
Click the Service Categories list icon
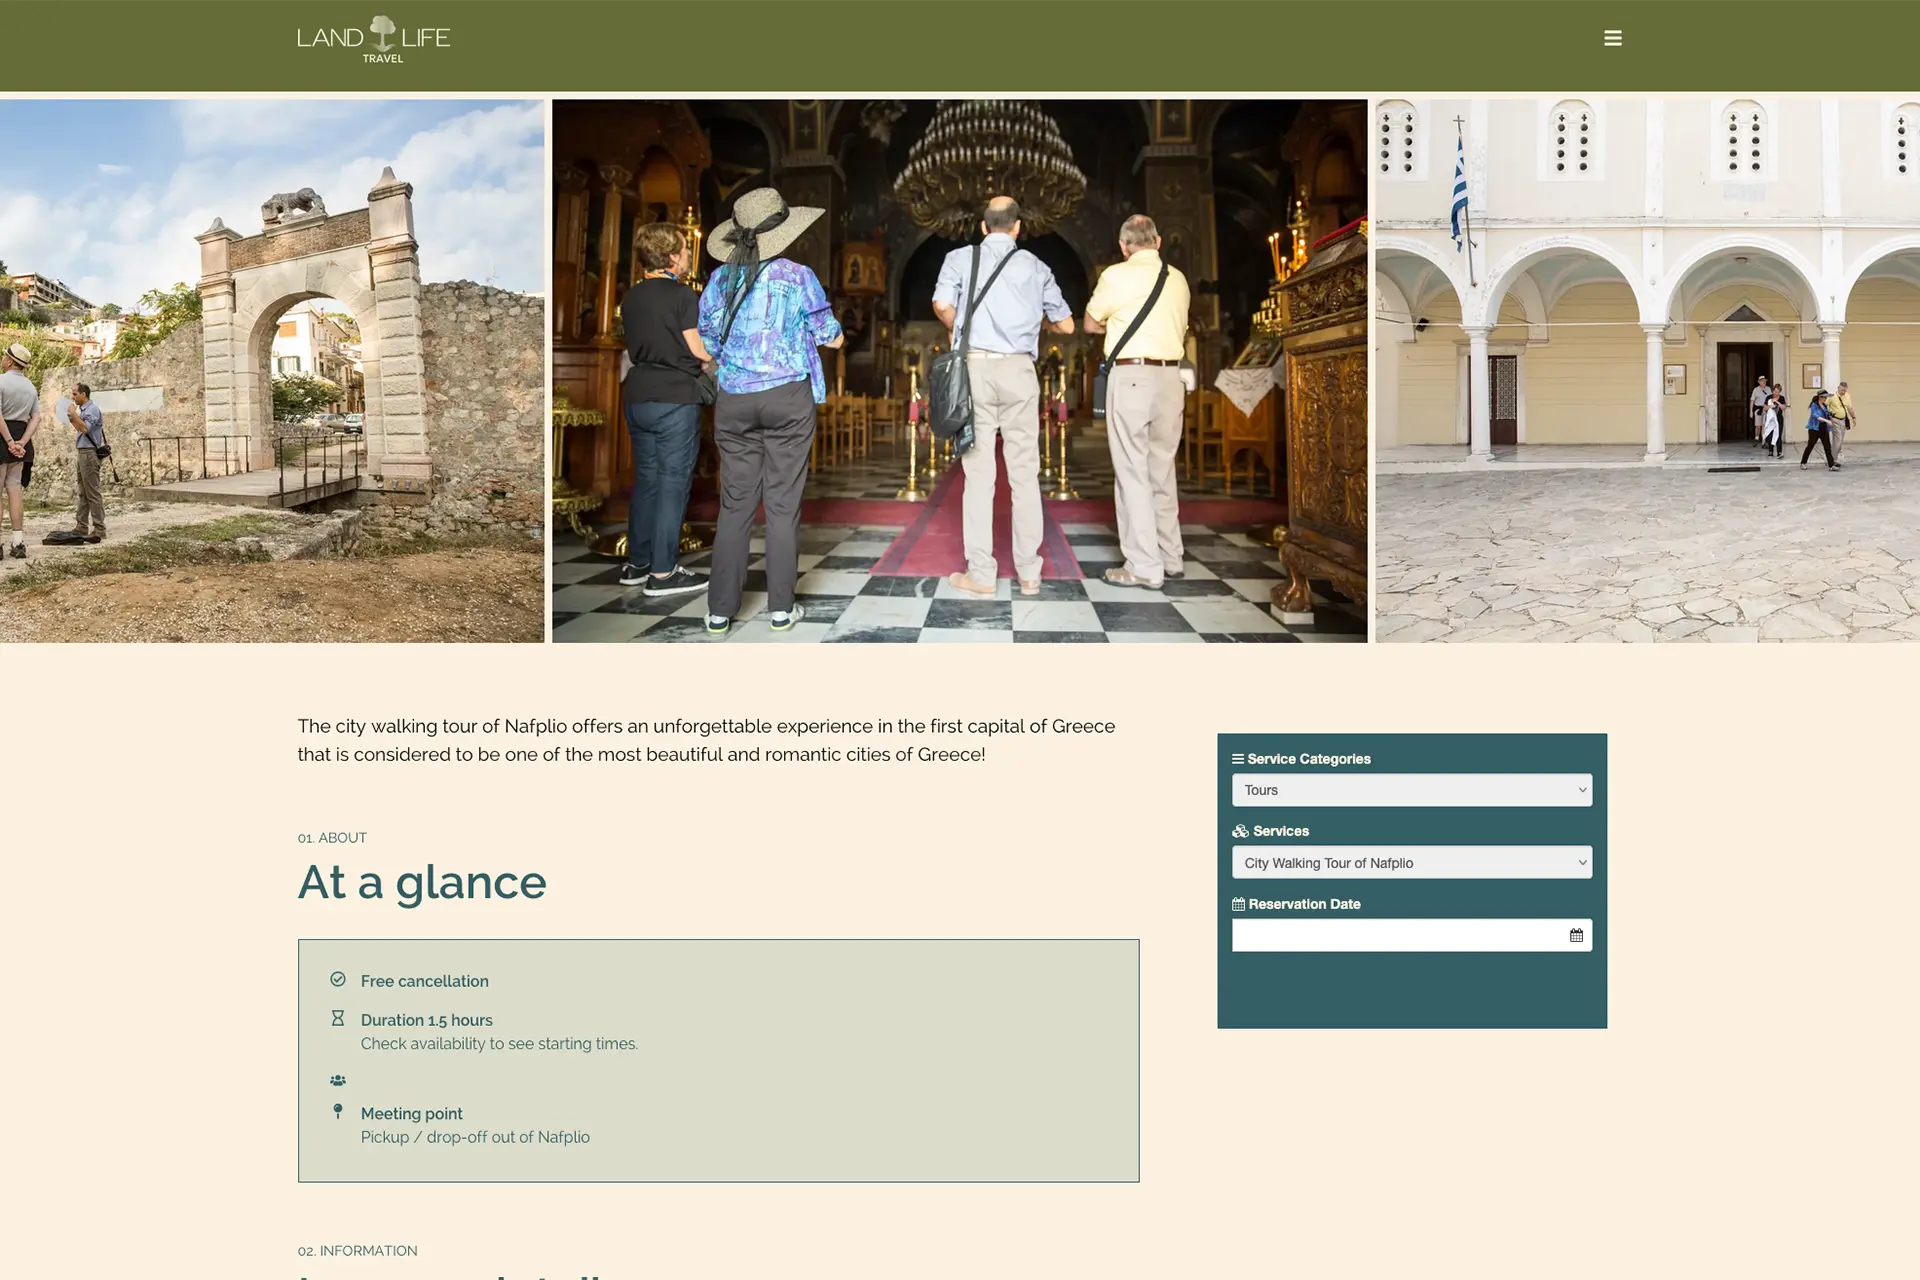[1238, 759]
